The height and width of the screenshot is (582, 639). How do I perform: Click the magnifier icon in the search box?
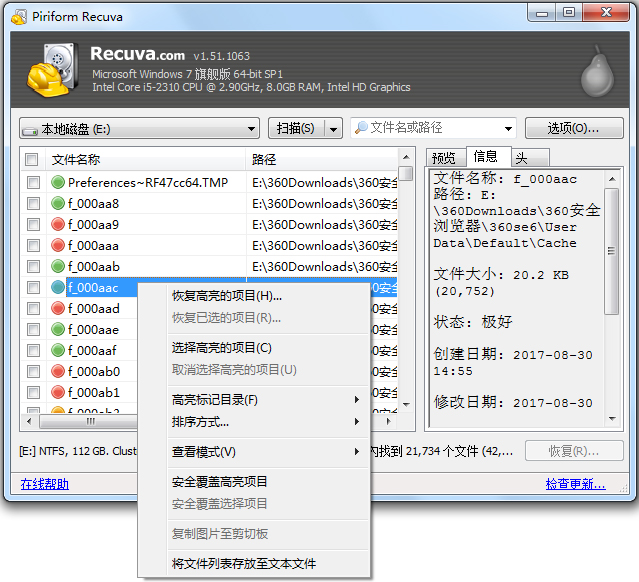pos(361,128)
